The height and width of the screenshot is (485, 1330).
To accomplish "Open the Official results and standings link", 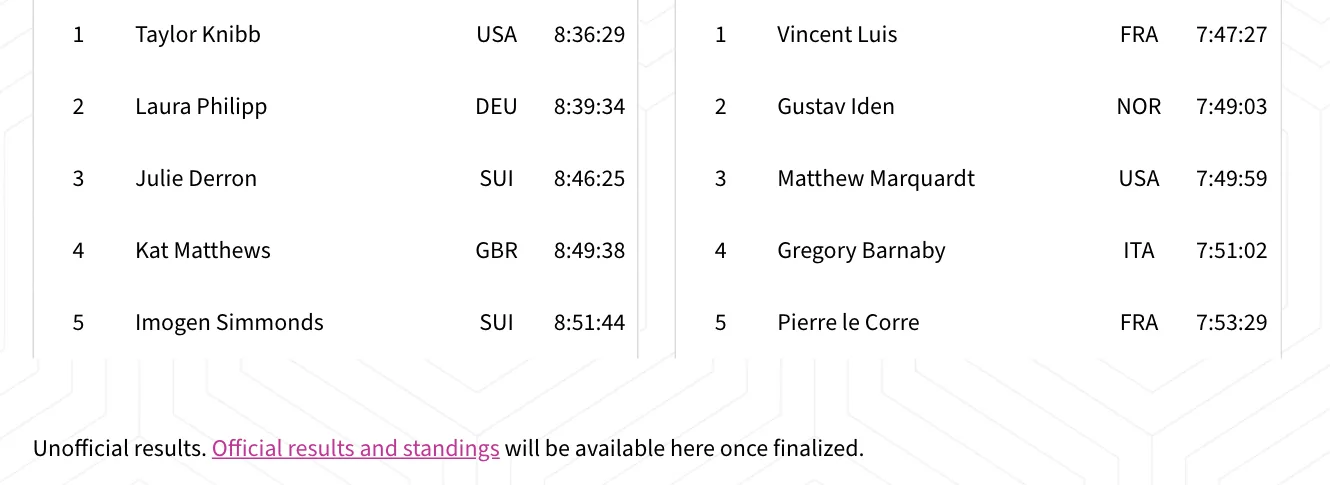I will coord(355,448).
